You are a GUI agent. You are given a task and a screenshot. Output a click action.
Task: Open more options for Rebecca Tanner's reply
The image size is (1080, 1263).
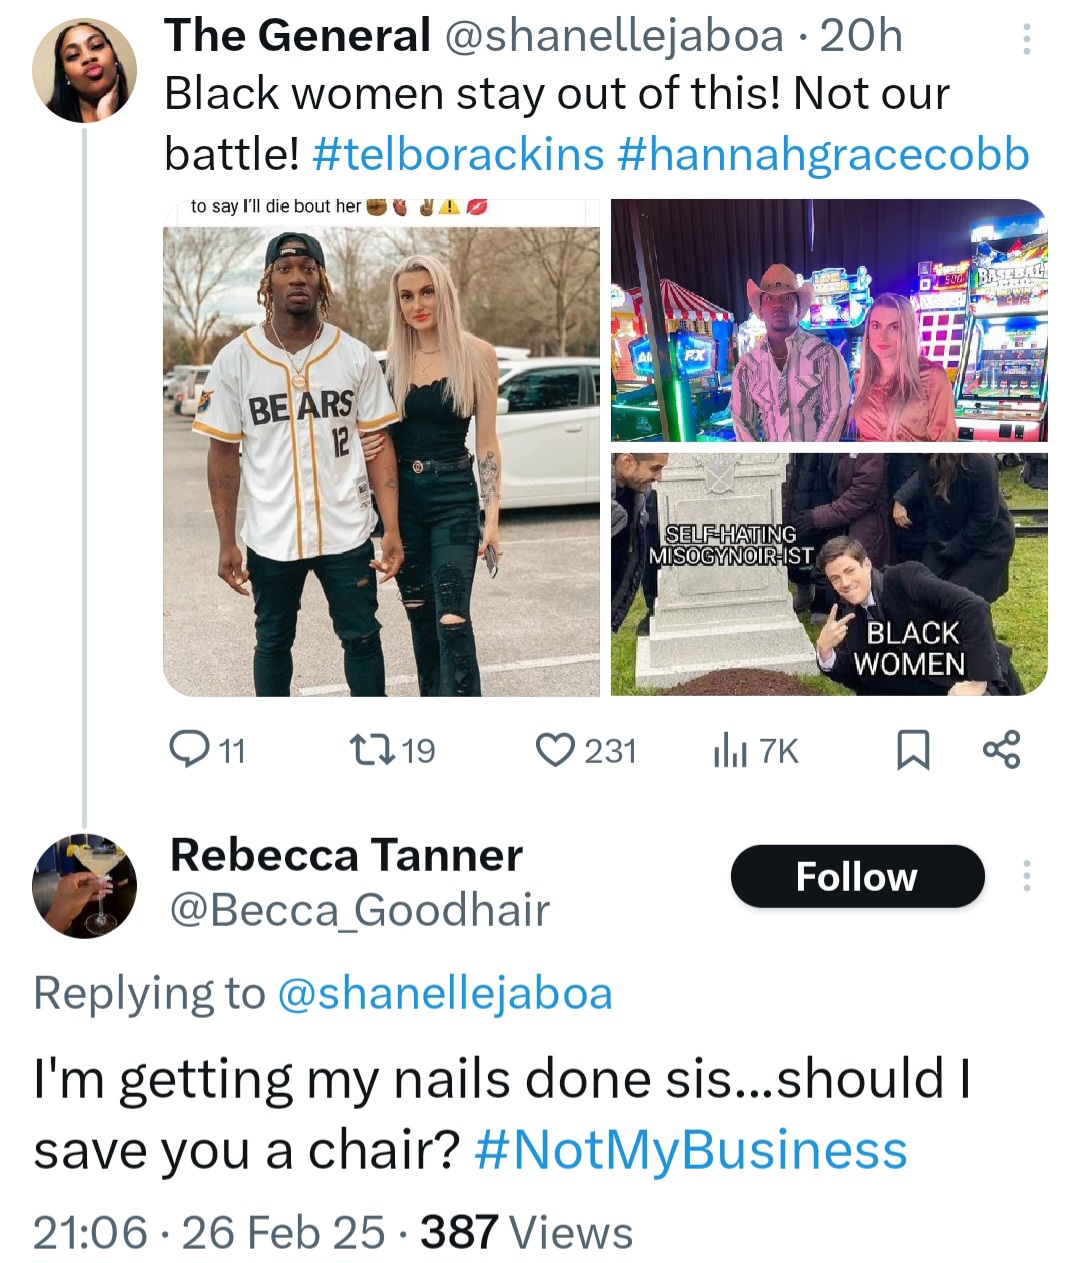pyautogui.click(x=1026, y=876)
